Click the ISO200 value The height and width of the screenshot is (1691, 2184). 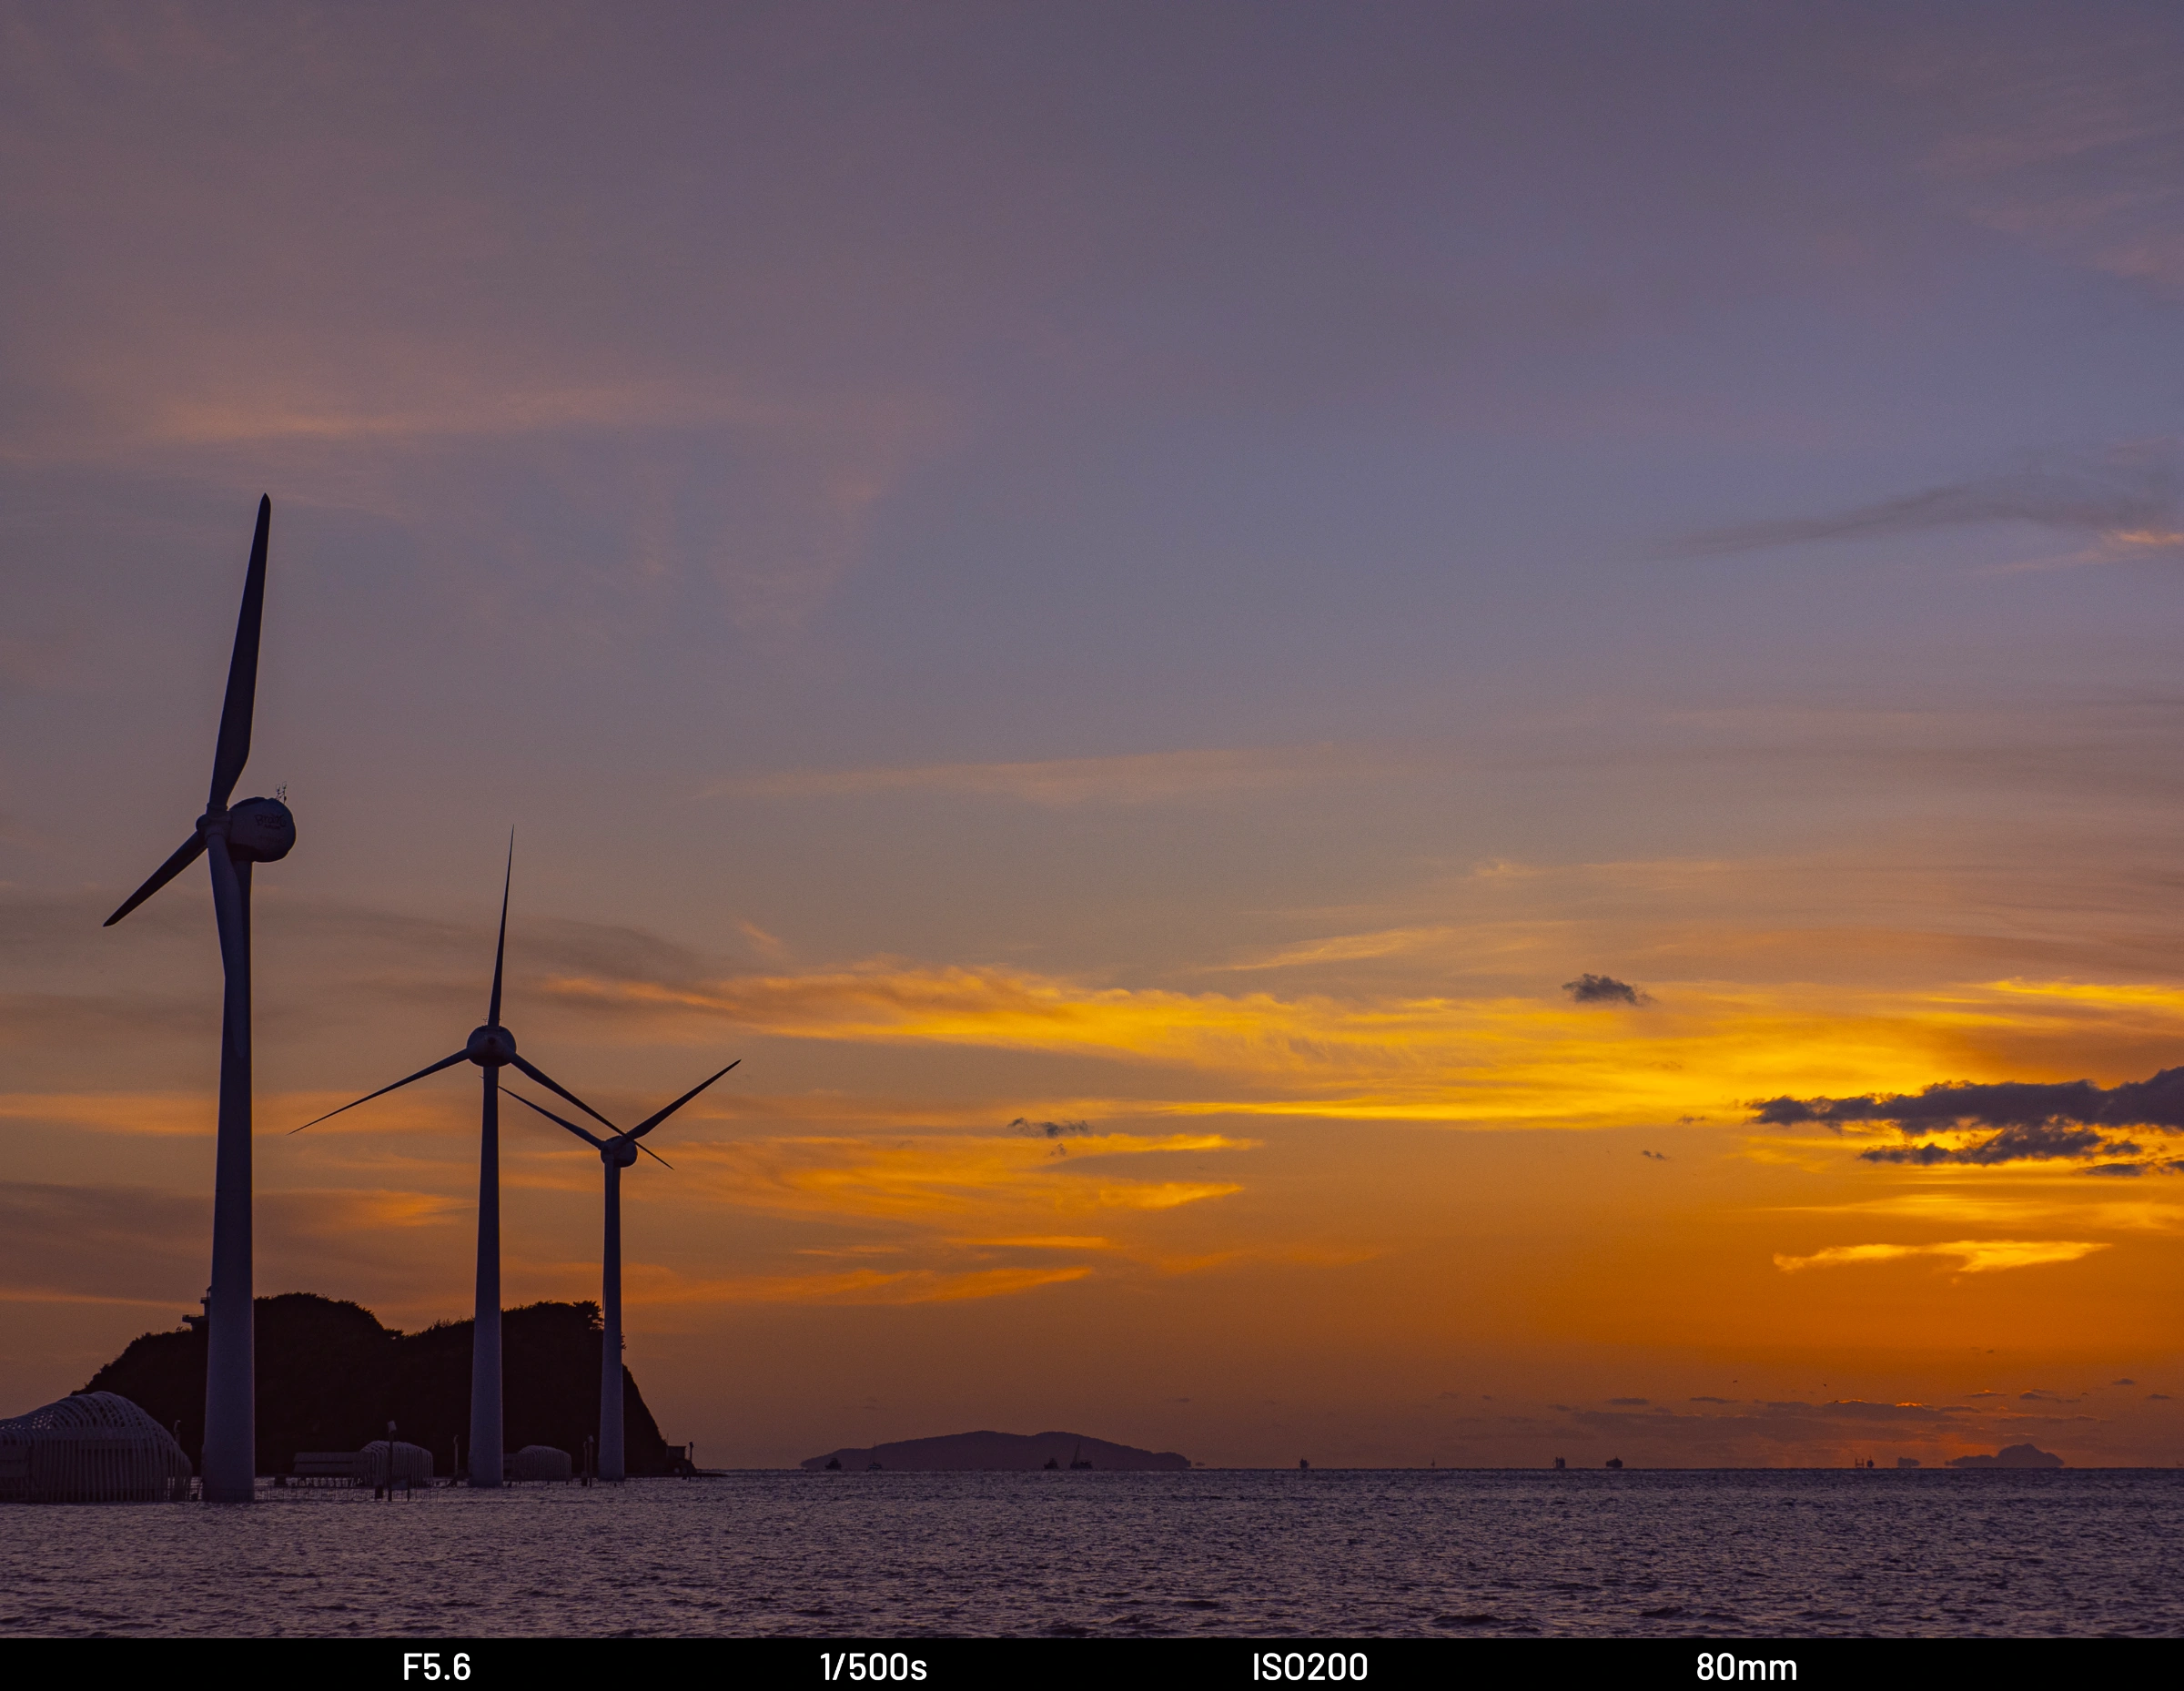[1310, 1667]
